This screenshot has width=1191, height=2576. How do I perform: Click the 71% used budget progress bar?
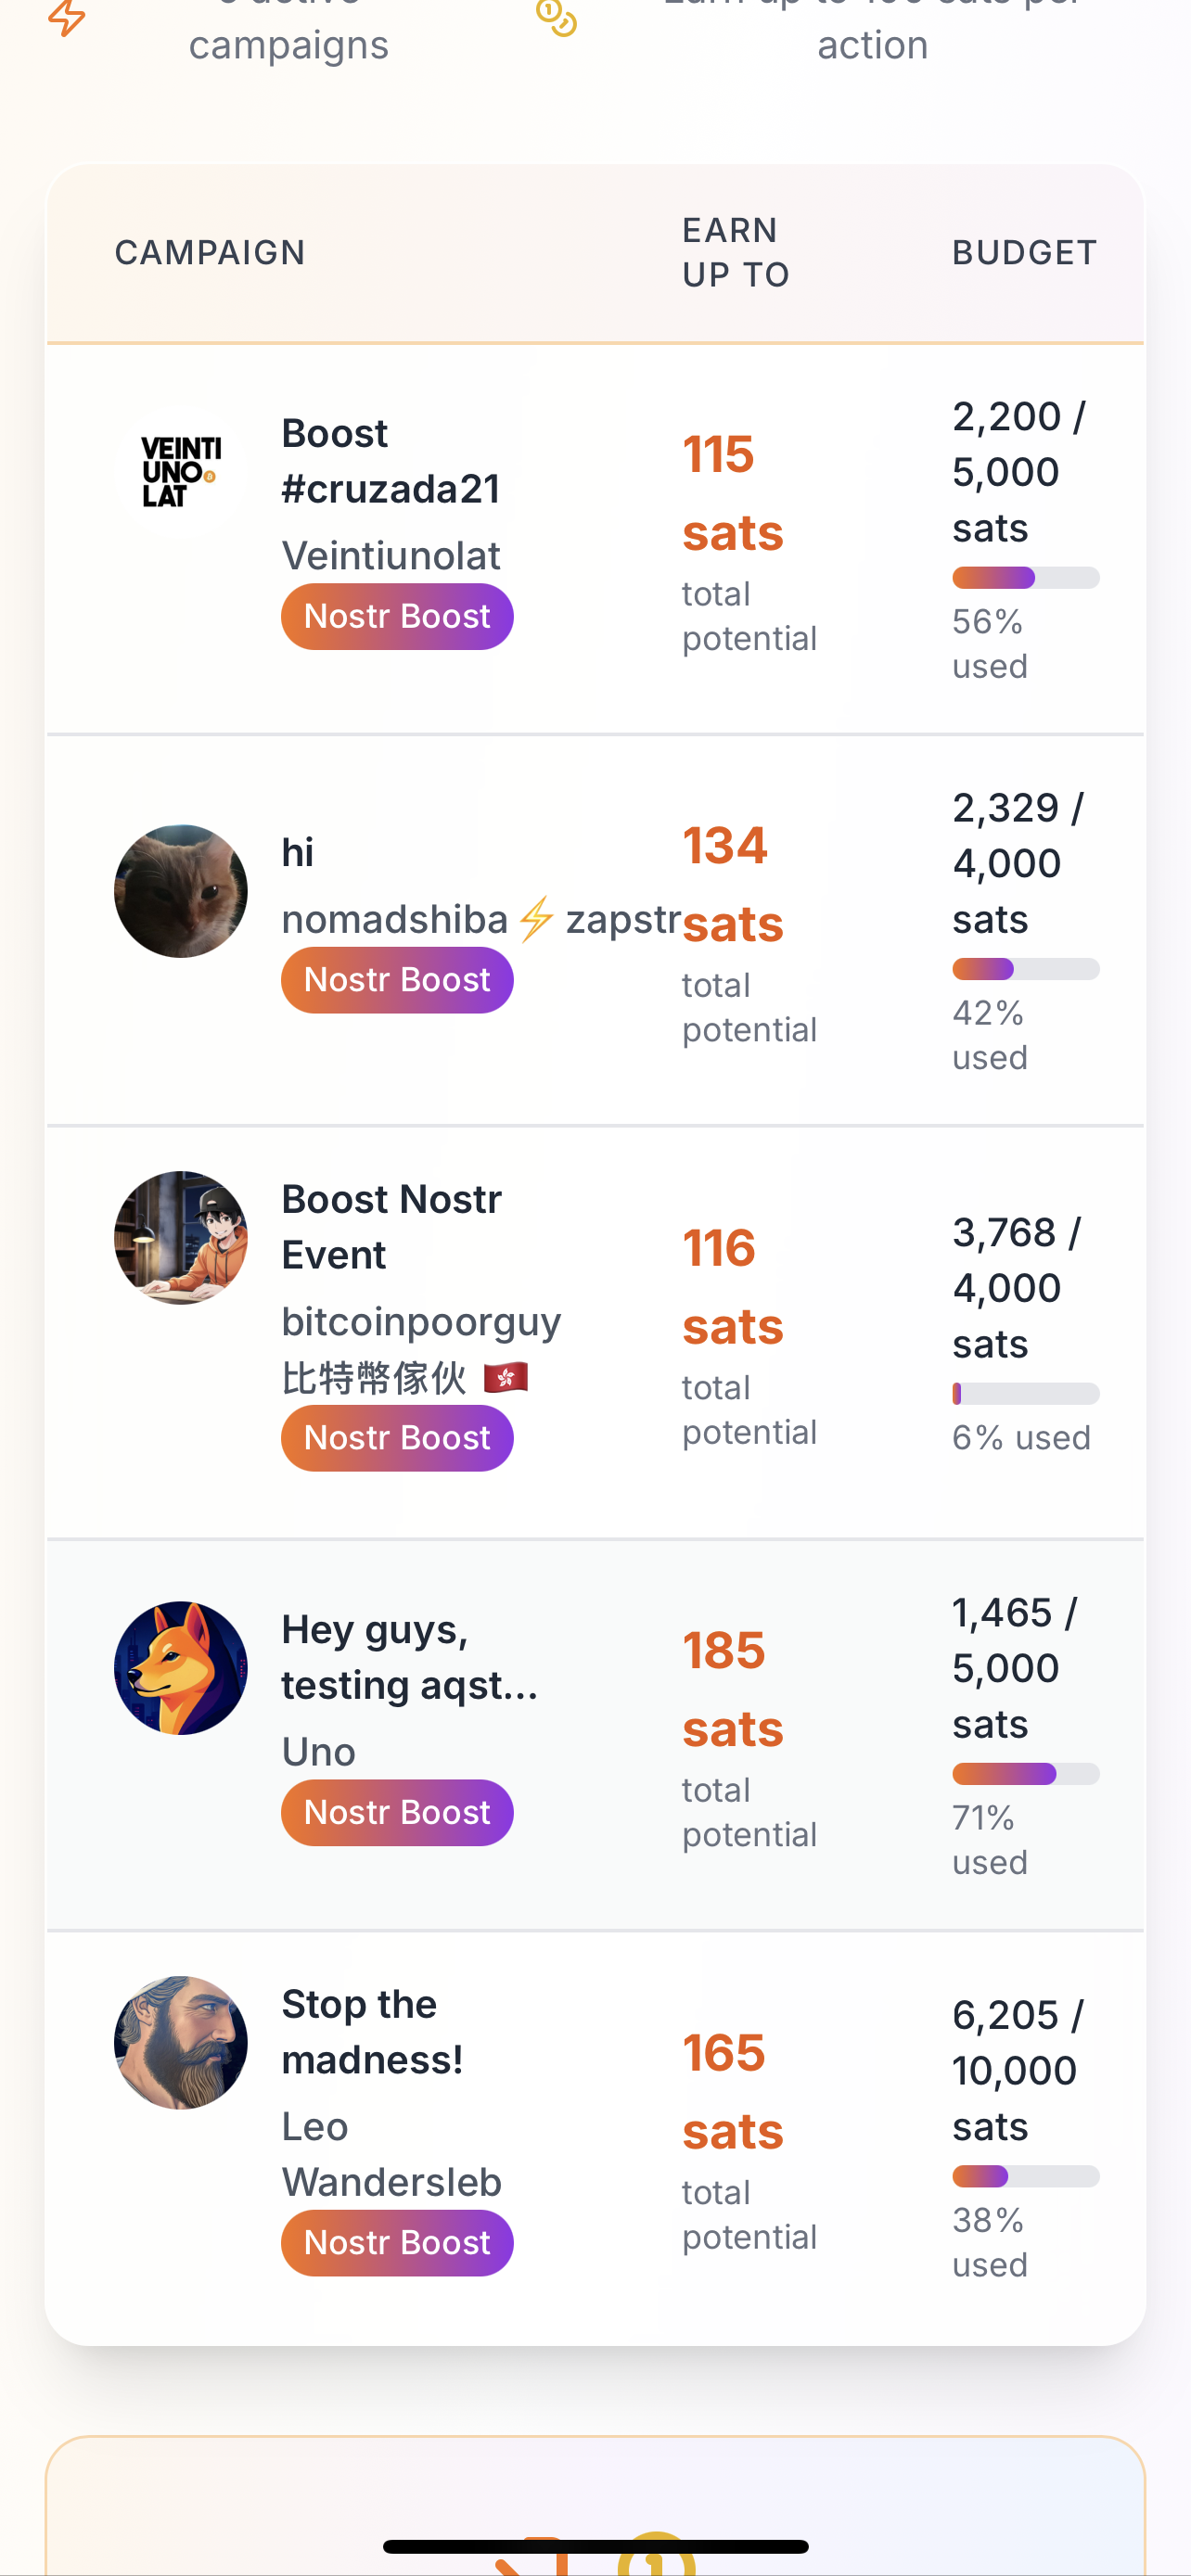(1025, 1774)
